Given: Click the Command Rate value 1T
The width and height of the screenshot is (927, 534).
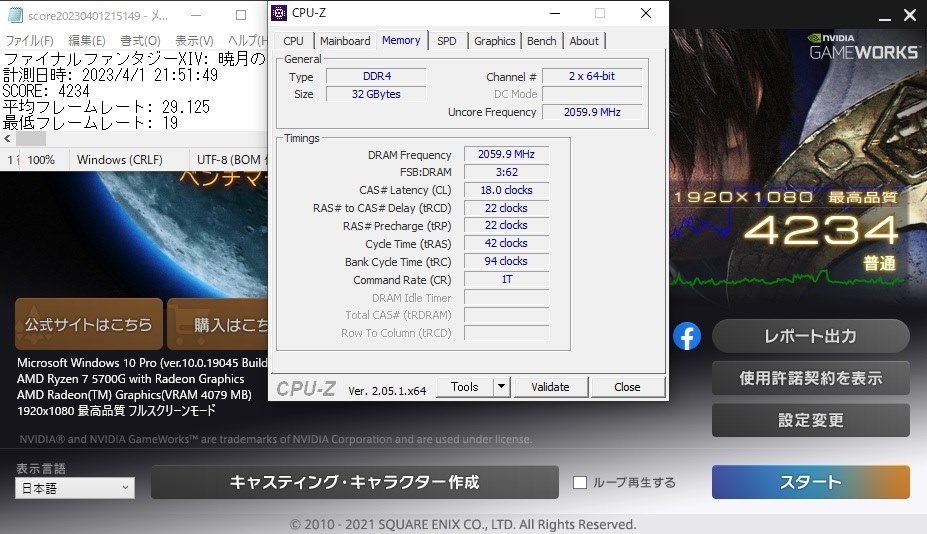Looking at the screenshot, I should point(507,279).
